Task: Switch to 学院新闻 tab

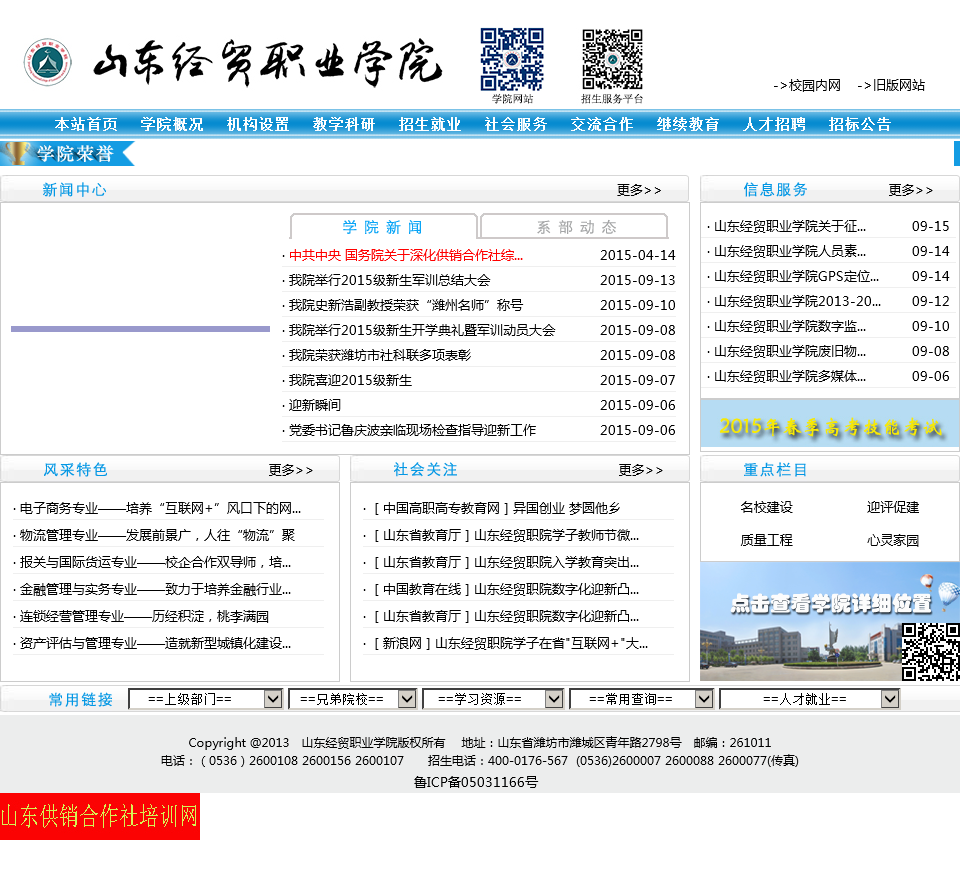Action: (x=383, y=227)
